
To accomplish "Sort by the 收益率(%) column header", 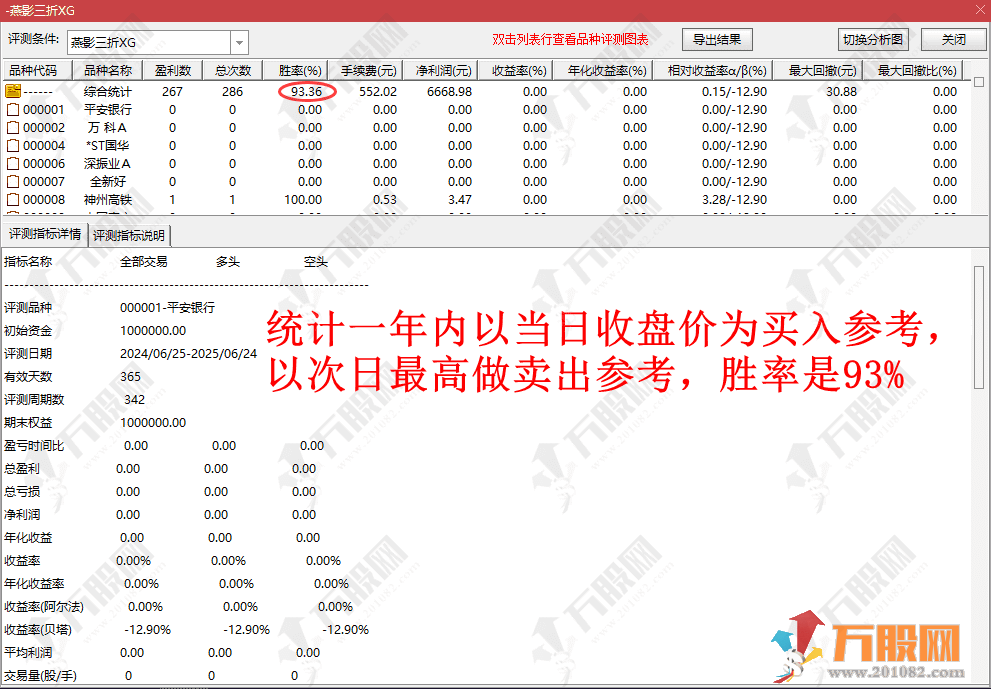I will (x=518, y=70).
